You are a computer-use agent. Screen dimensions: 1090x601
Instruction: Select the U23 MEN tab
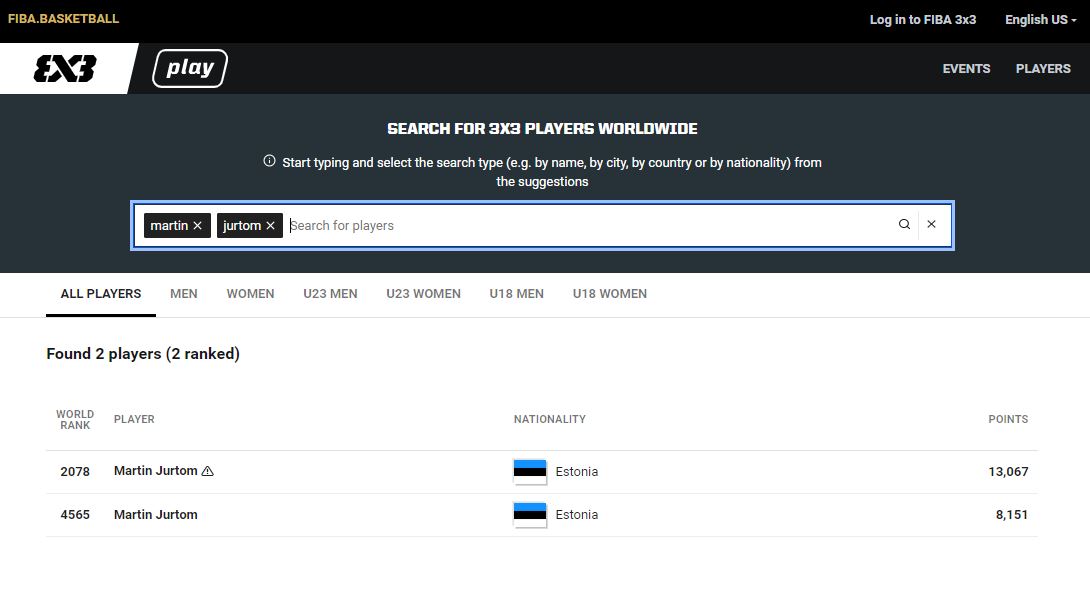point(330,294)
